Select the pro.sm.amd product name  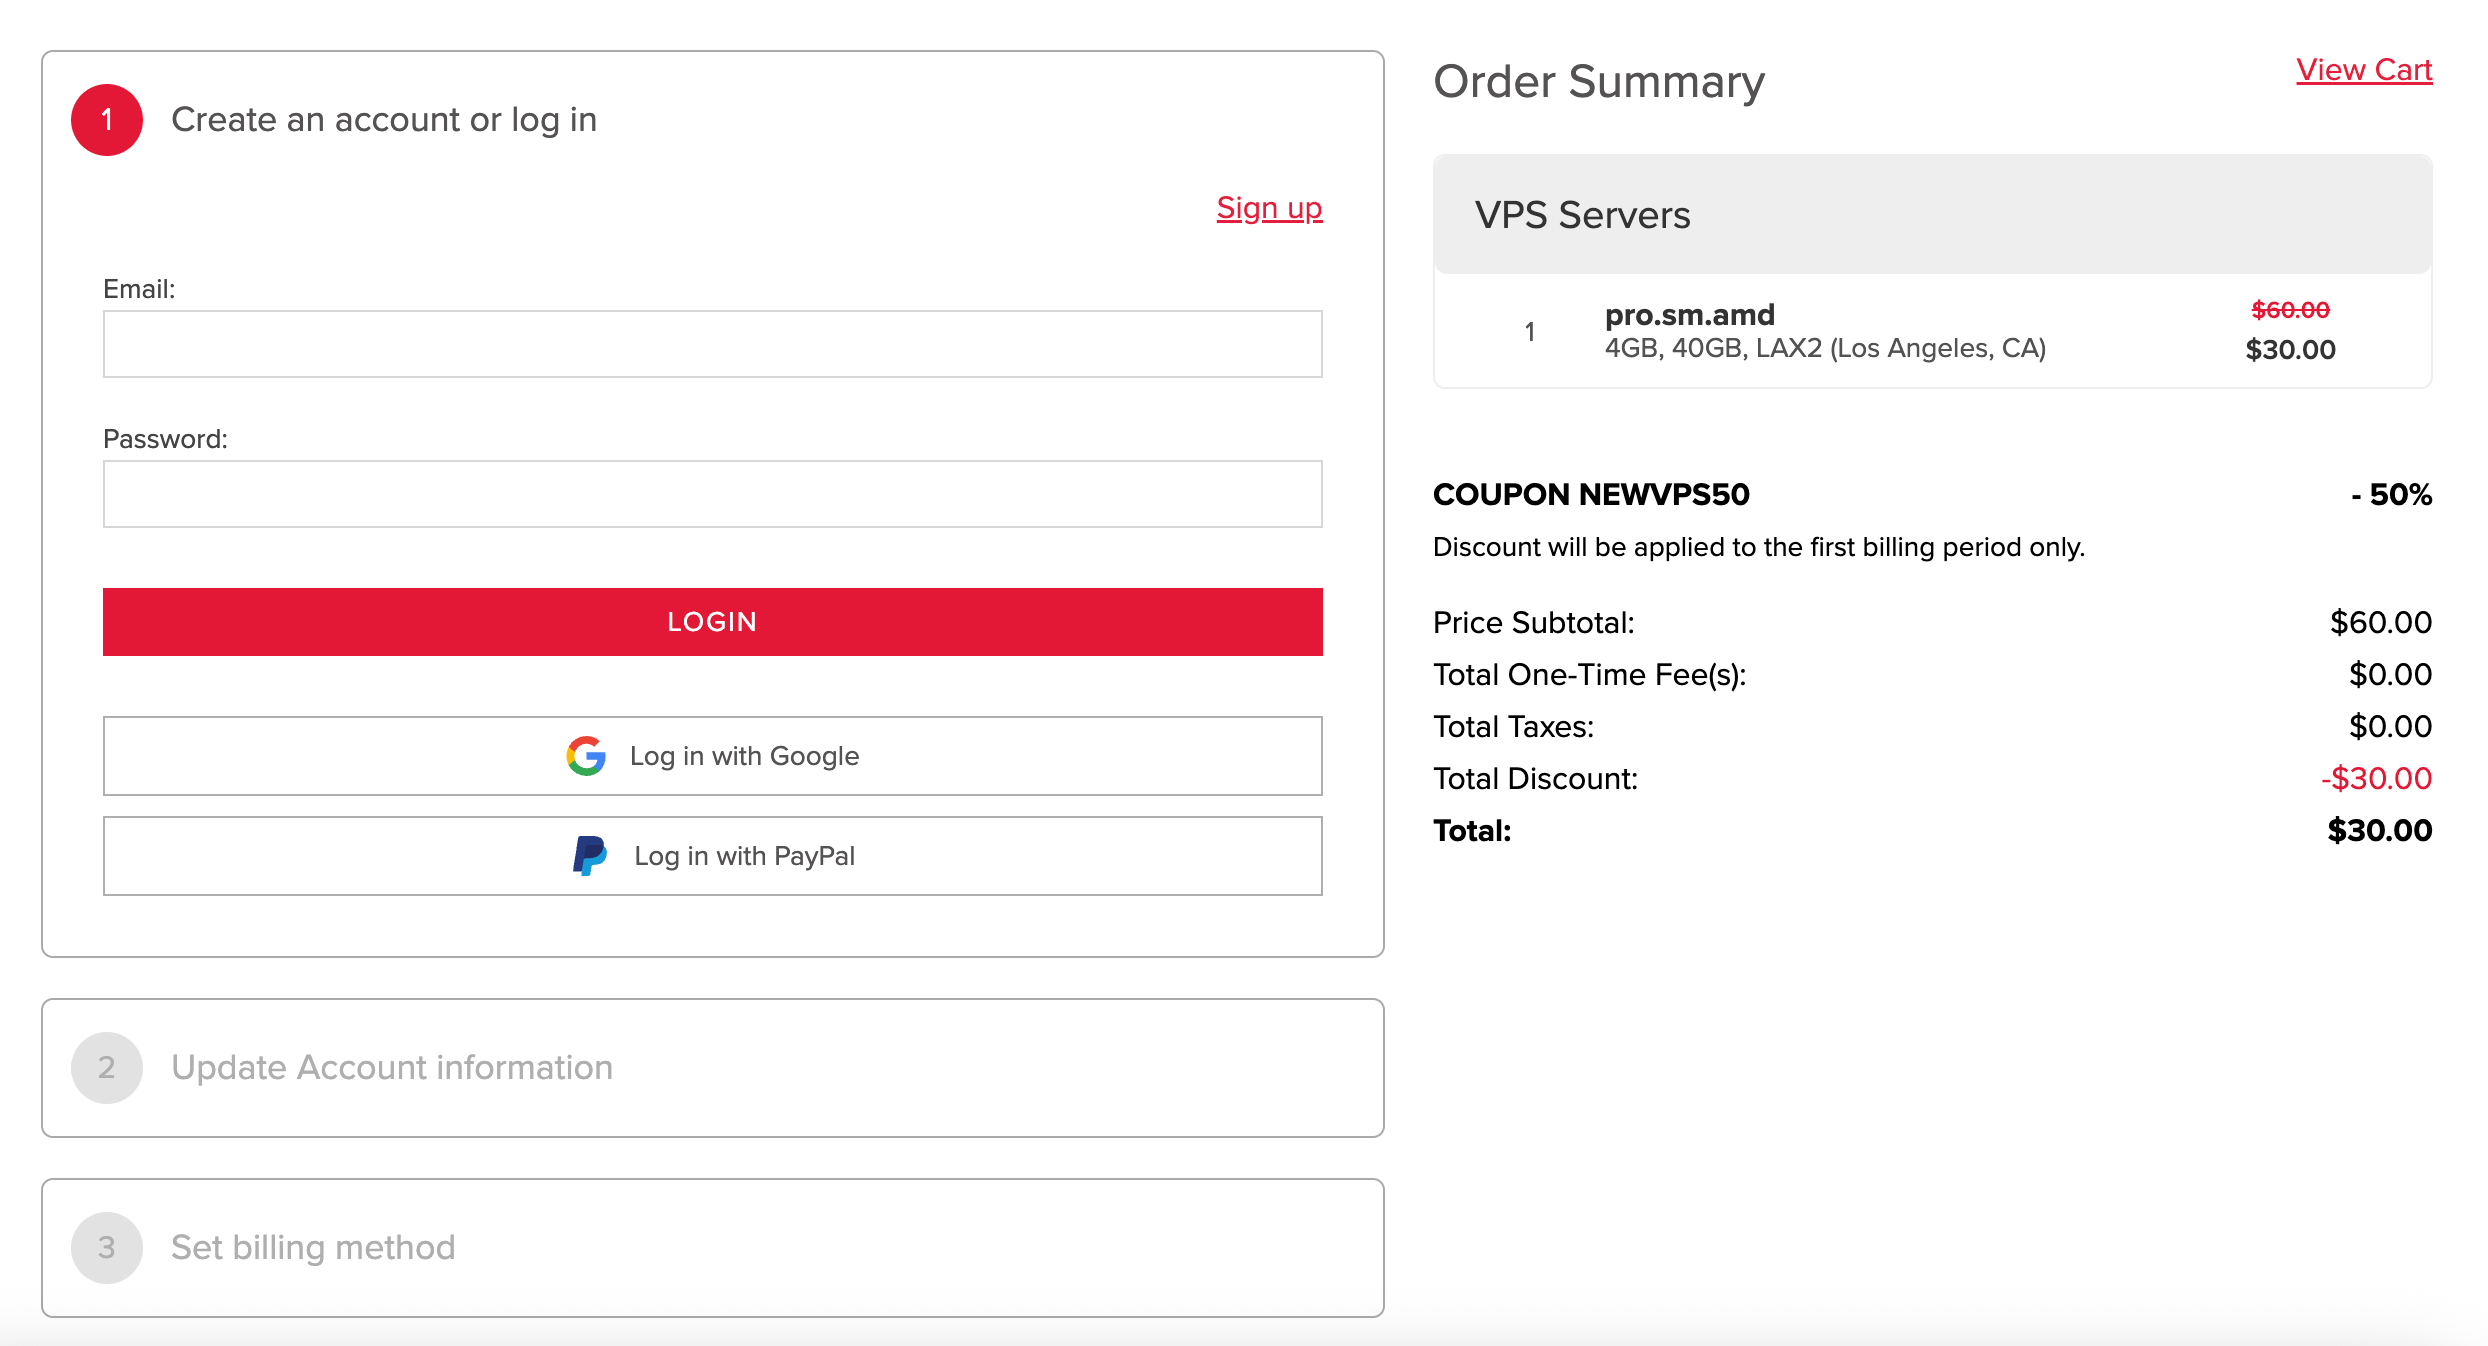click(x=1690, y=315)
